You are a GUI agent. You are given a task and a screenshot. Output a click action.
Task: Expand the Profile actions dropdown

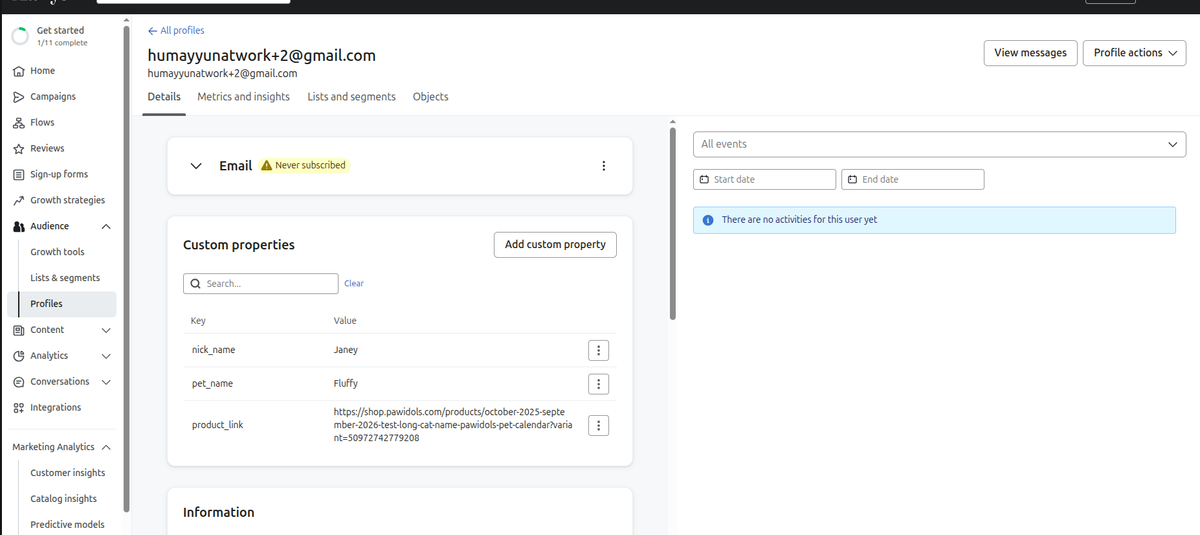1135,53
